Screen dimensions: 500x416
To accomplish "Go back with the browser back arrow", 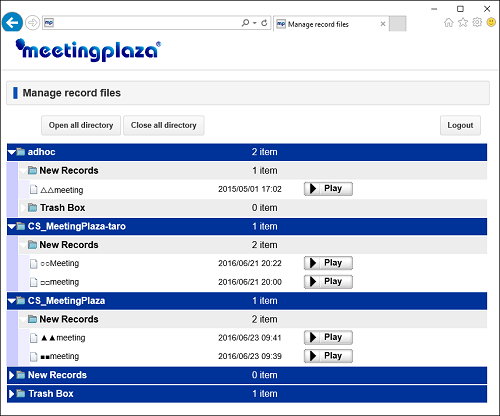I will click(x=12, y=22).
